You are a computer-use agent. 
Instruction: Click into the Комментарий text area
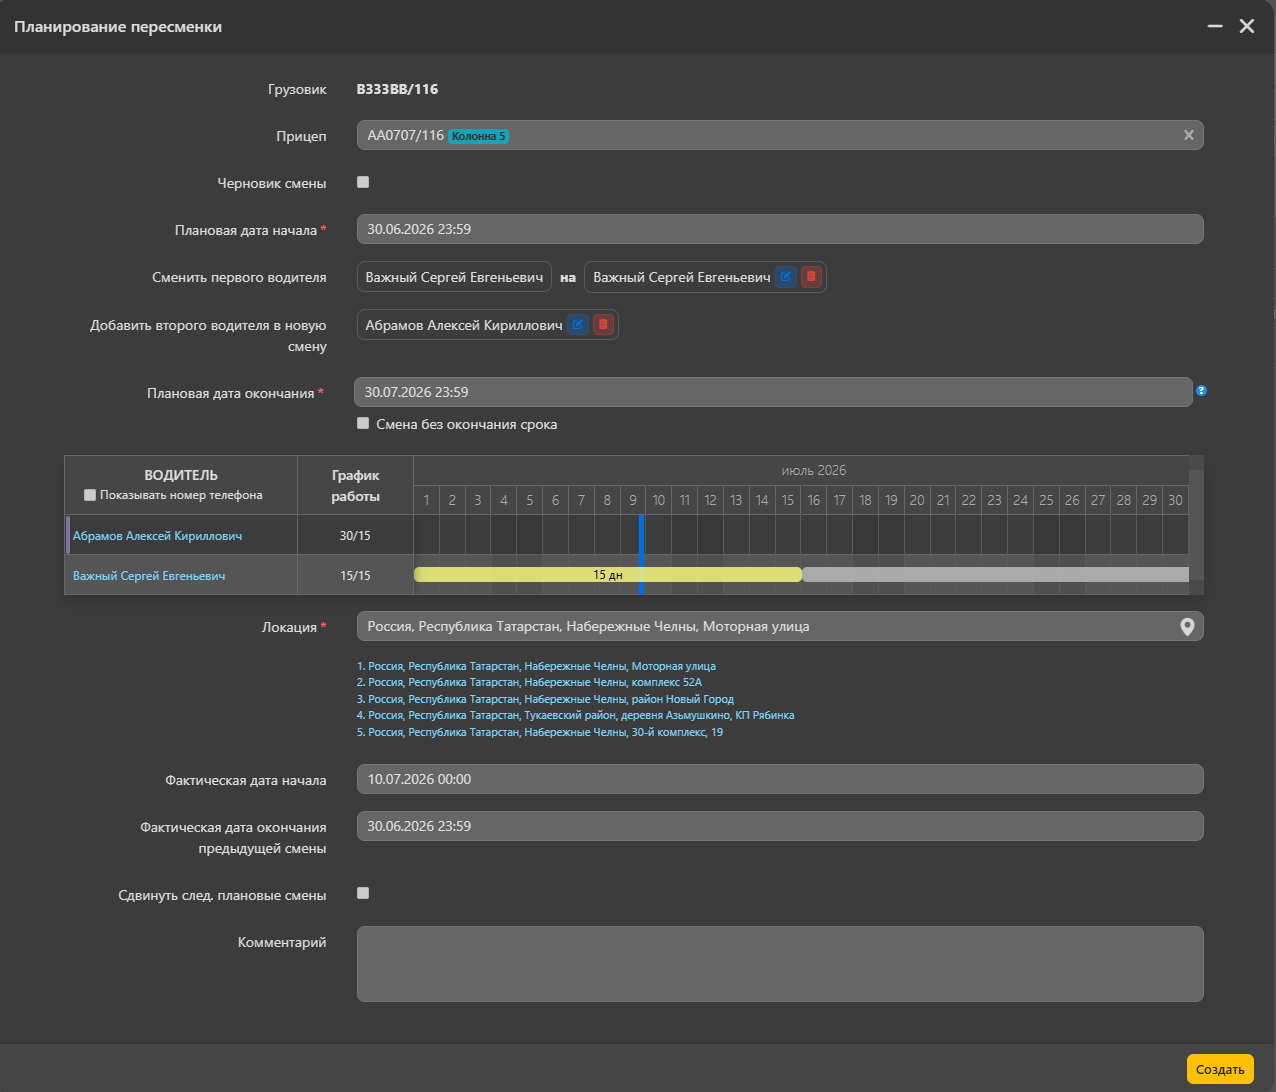[780, 964]
